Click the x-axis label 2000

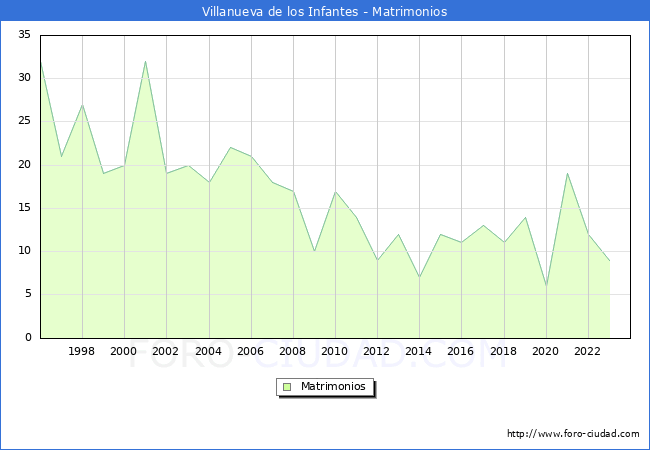click(124, 351)
